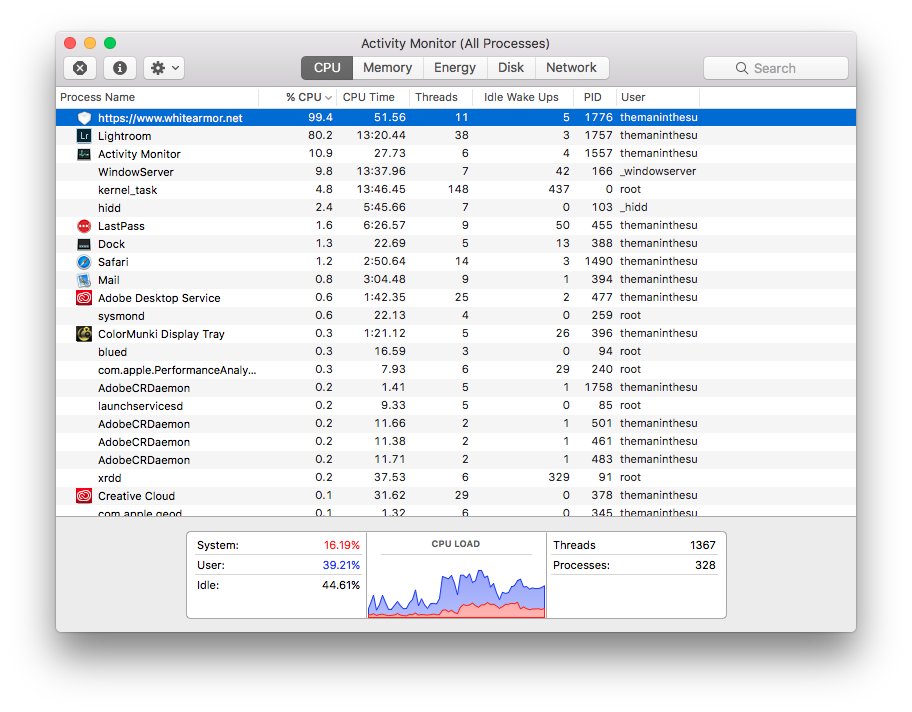Open the process Info (i) button
The image size is (912, 712).
[120, 68]
